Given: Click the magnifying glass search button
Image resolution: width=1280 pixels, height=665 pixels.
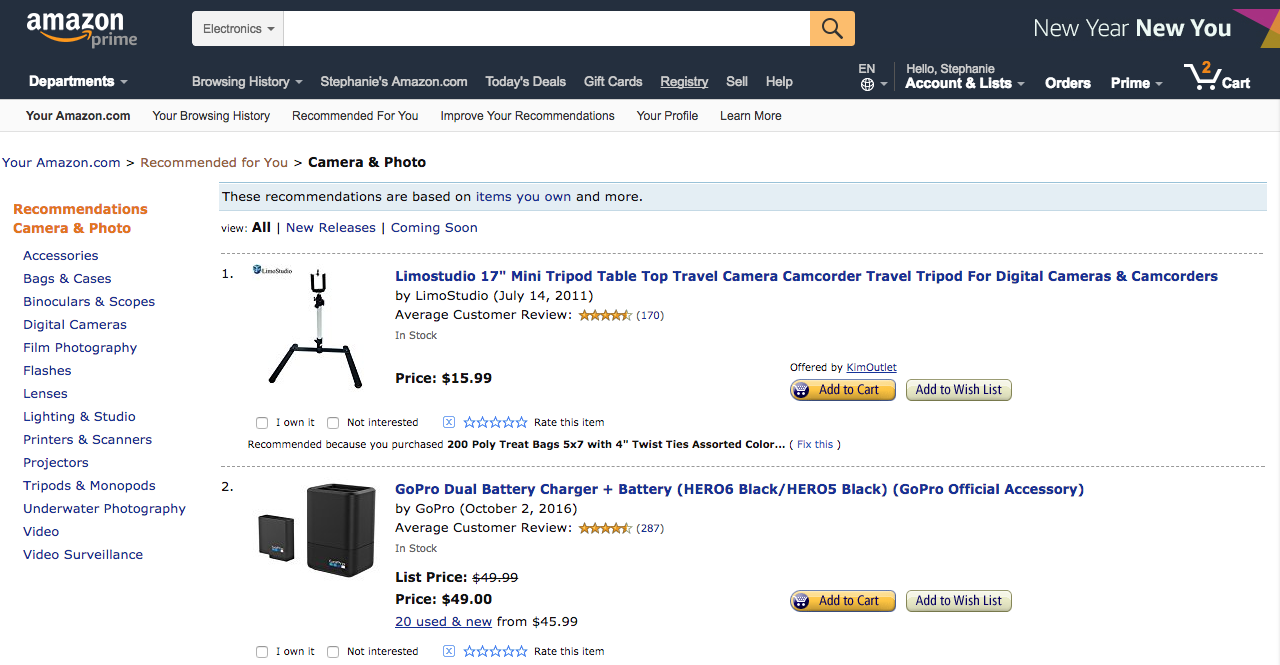Looking at the screenshot, I should (832, 29).
